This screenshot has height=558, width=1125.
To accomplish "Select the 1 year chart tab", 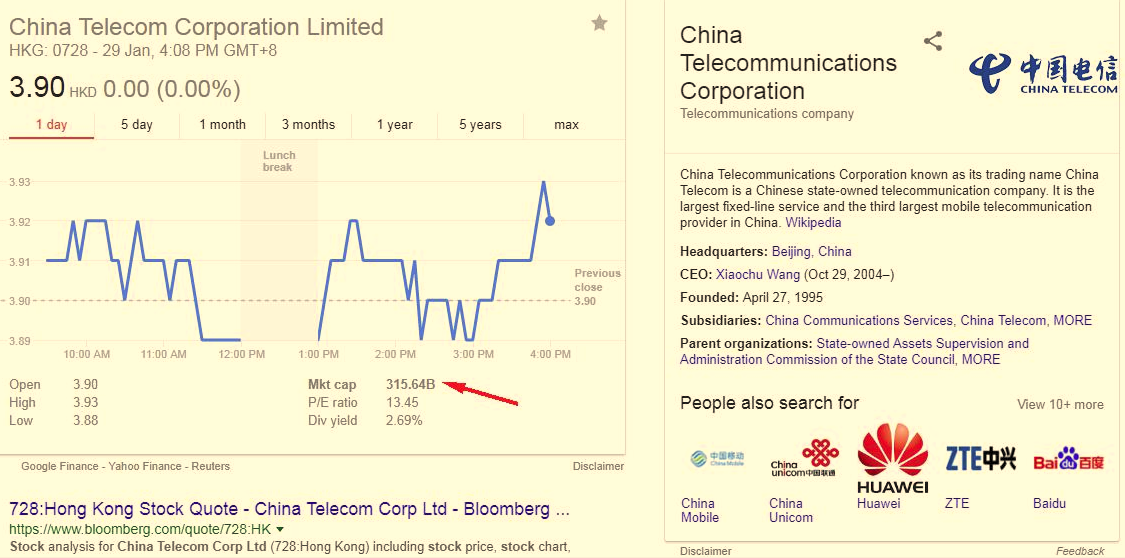I will (394, 125).
